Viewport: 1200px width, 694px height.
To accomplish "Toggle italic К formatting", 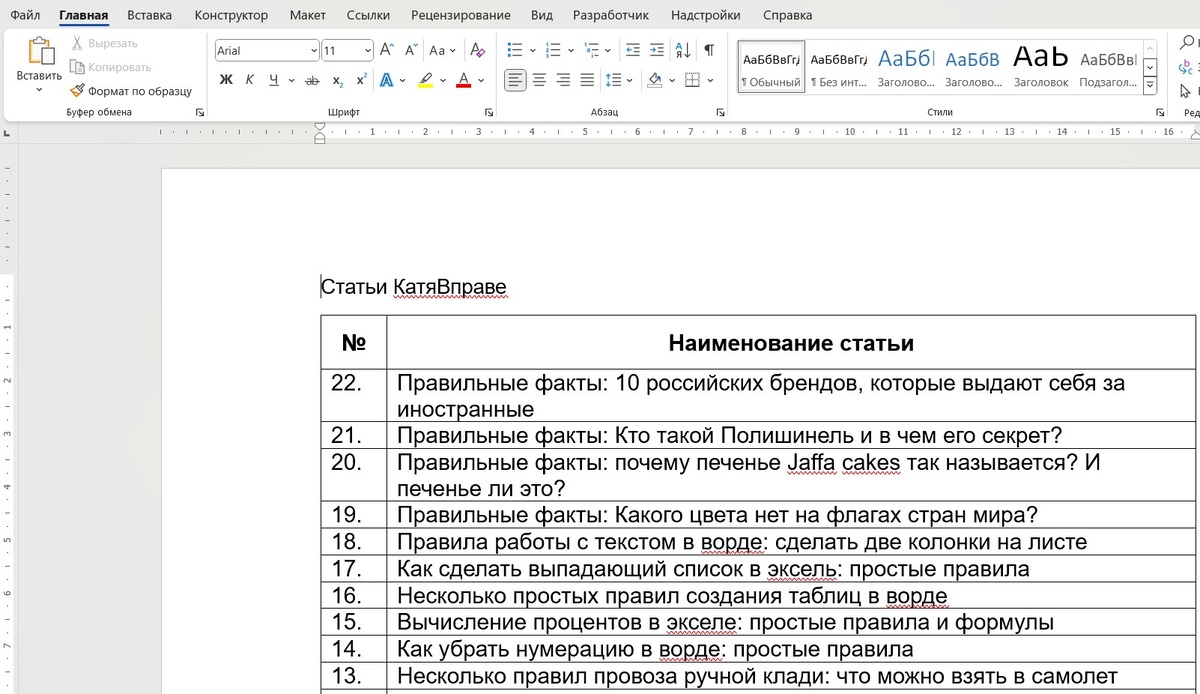I will click(x=249, y=80).
